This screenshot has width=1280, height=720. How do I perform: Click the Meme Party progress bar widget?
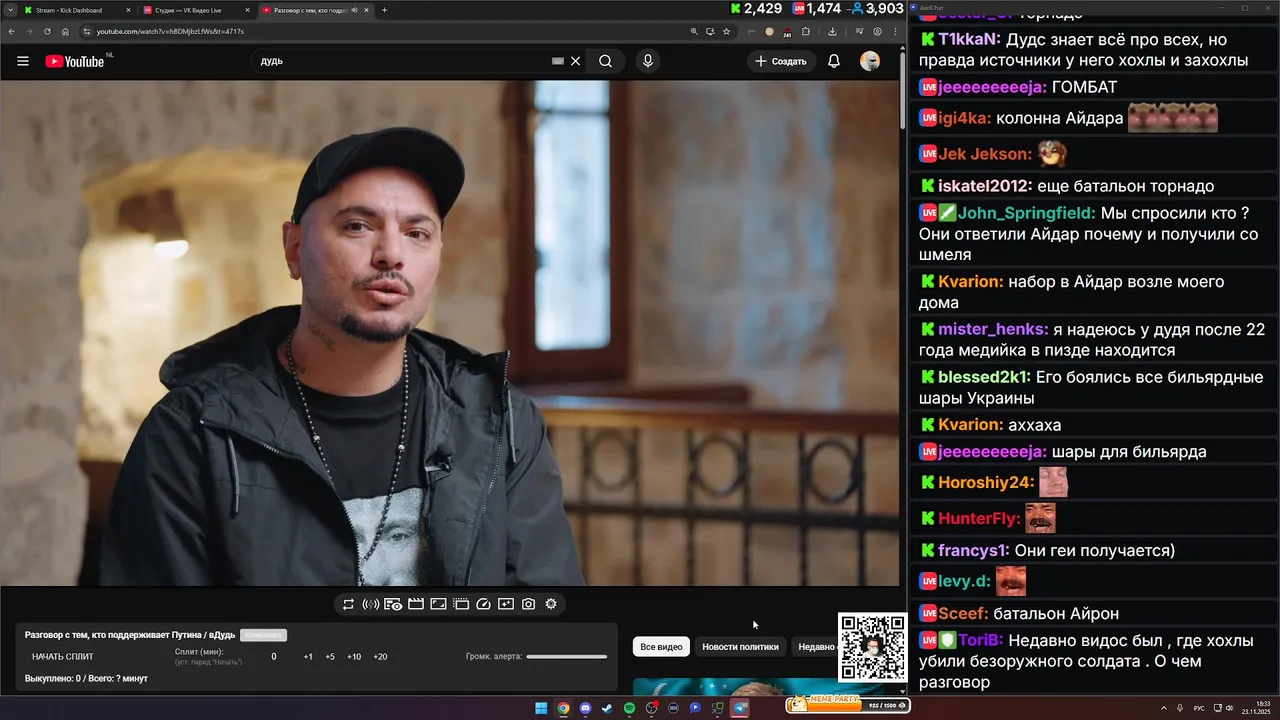tap(848, 706)
